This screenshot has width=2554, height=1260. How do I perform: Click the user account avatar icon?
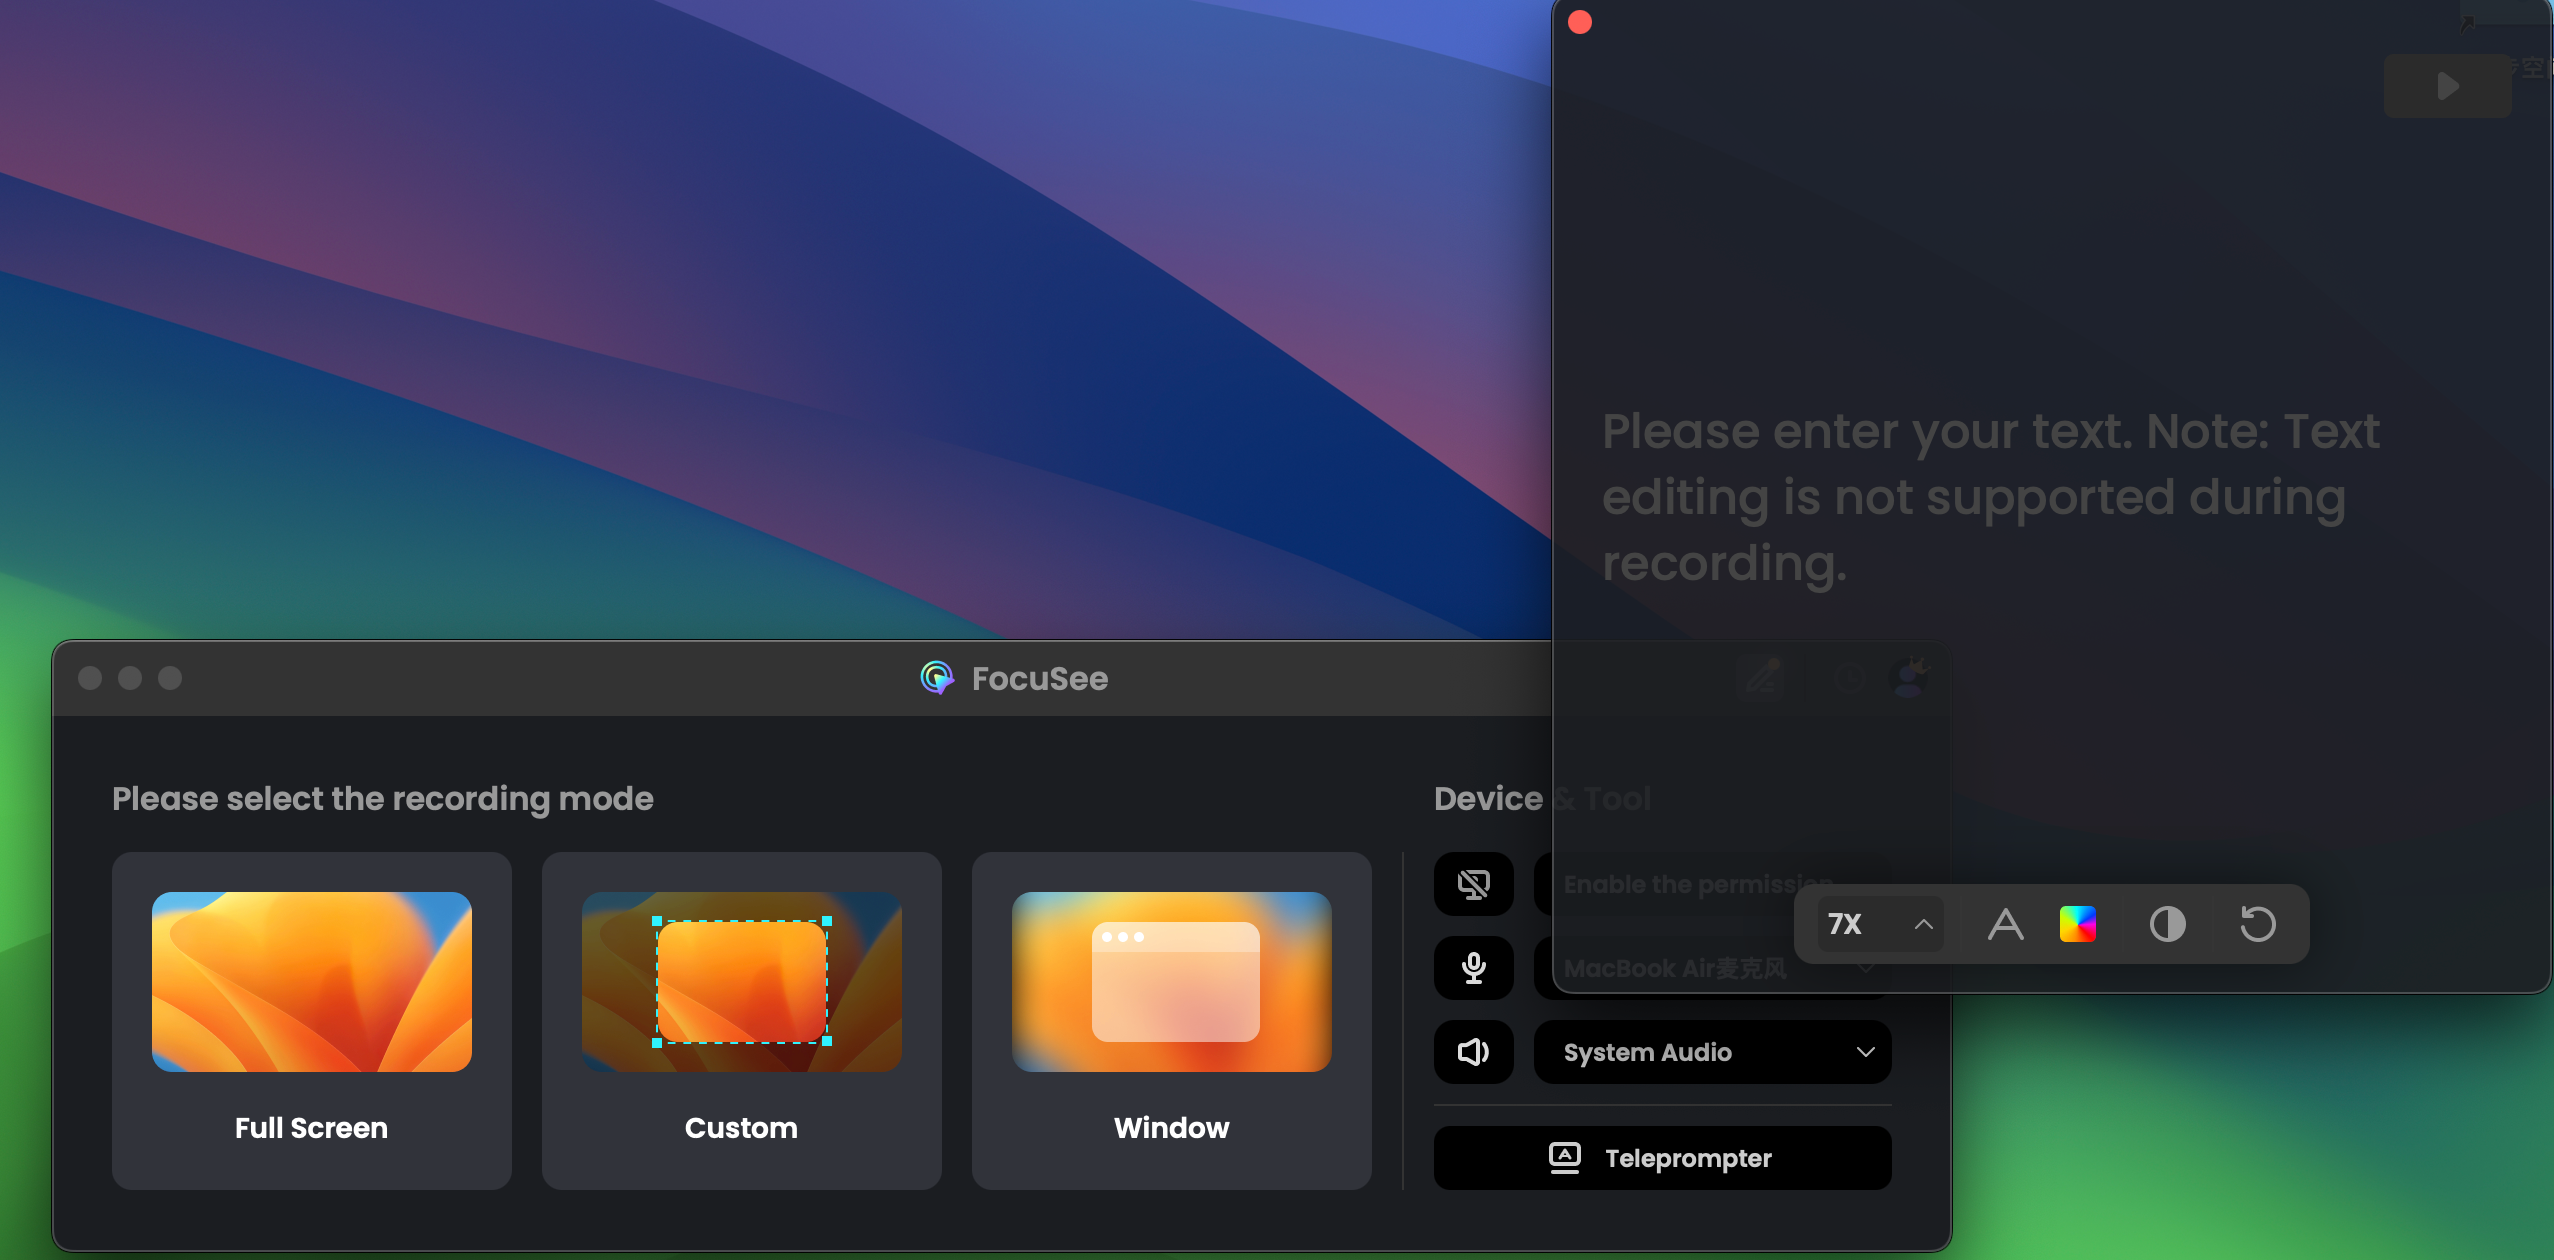[1909, 678]
